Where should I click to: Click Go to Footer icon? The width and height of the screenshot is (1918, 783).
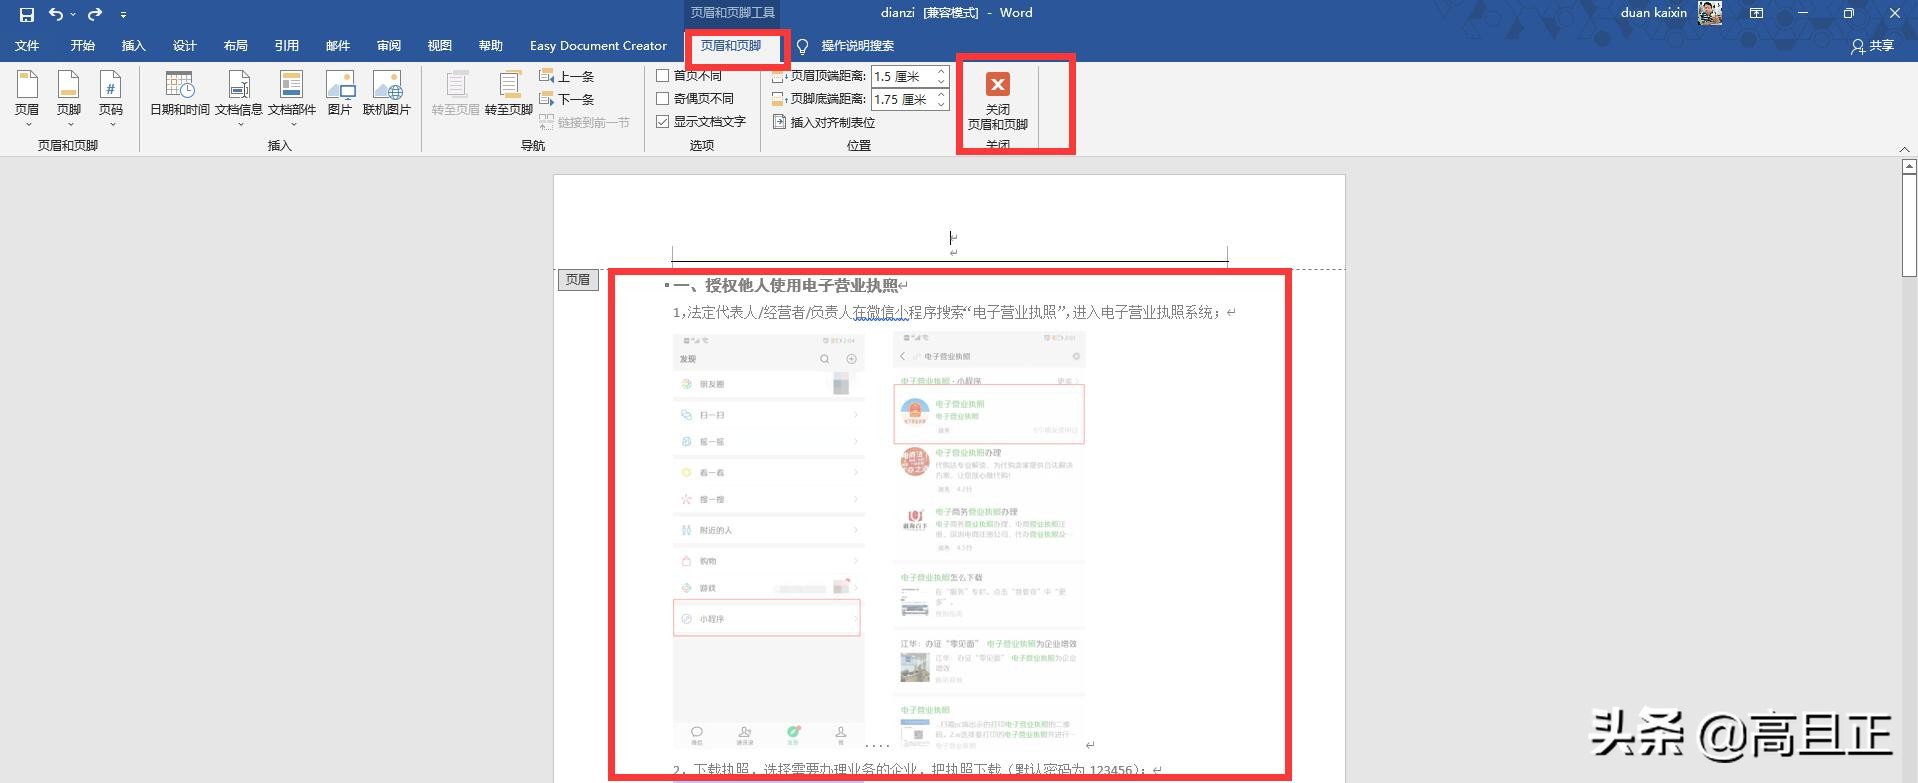click(509, 92)
